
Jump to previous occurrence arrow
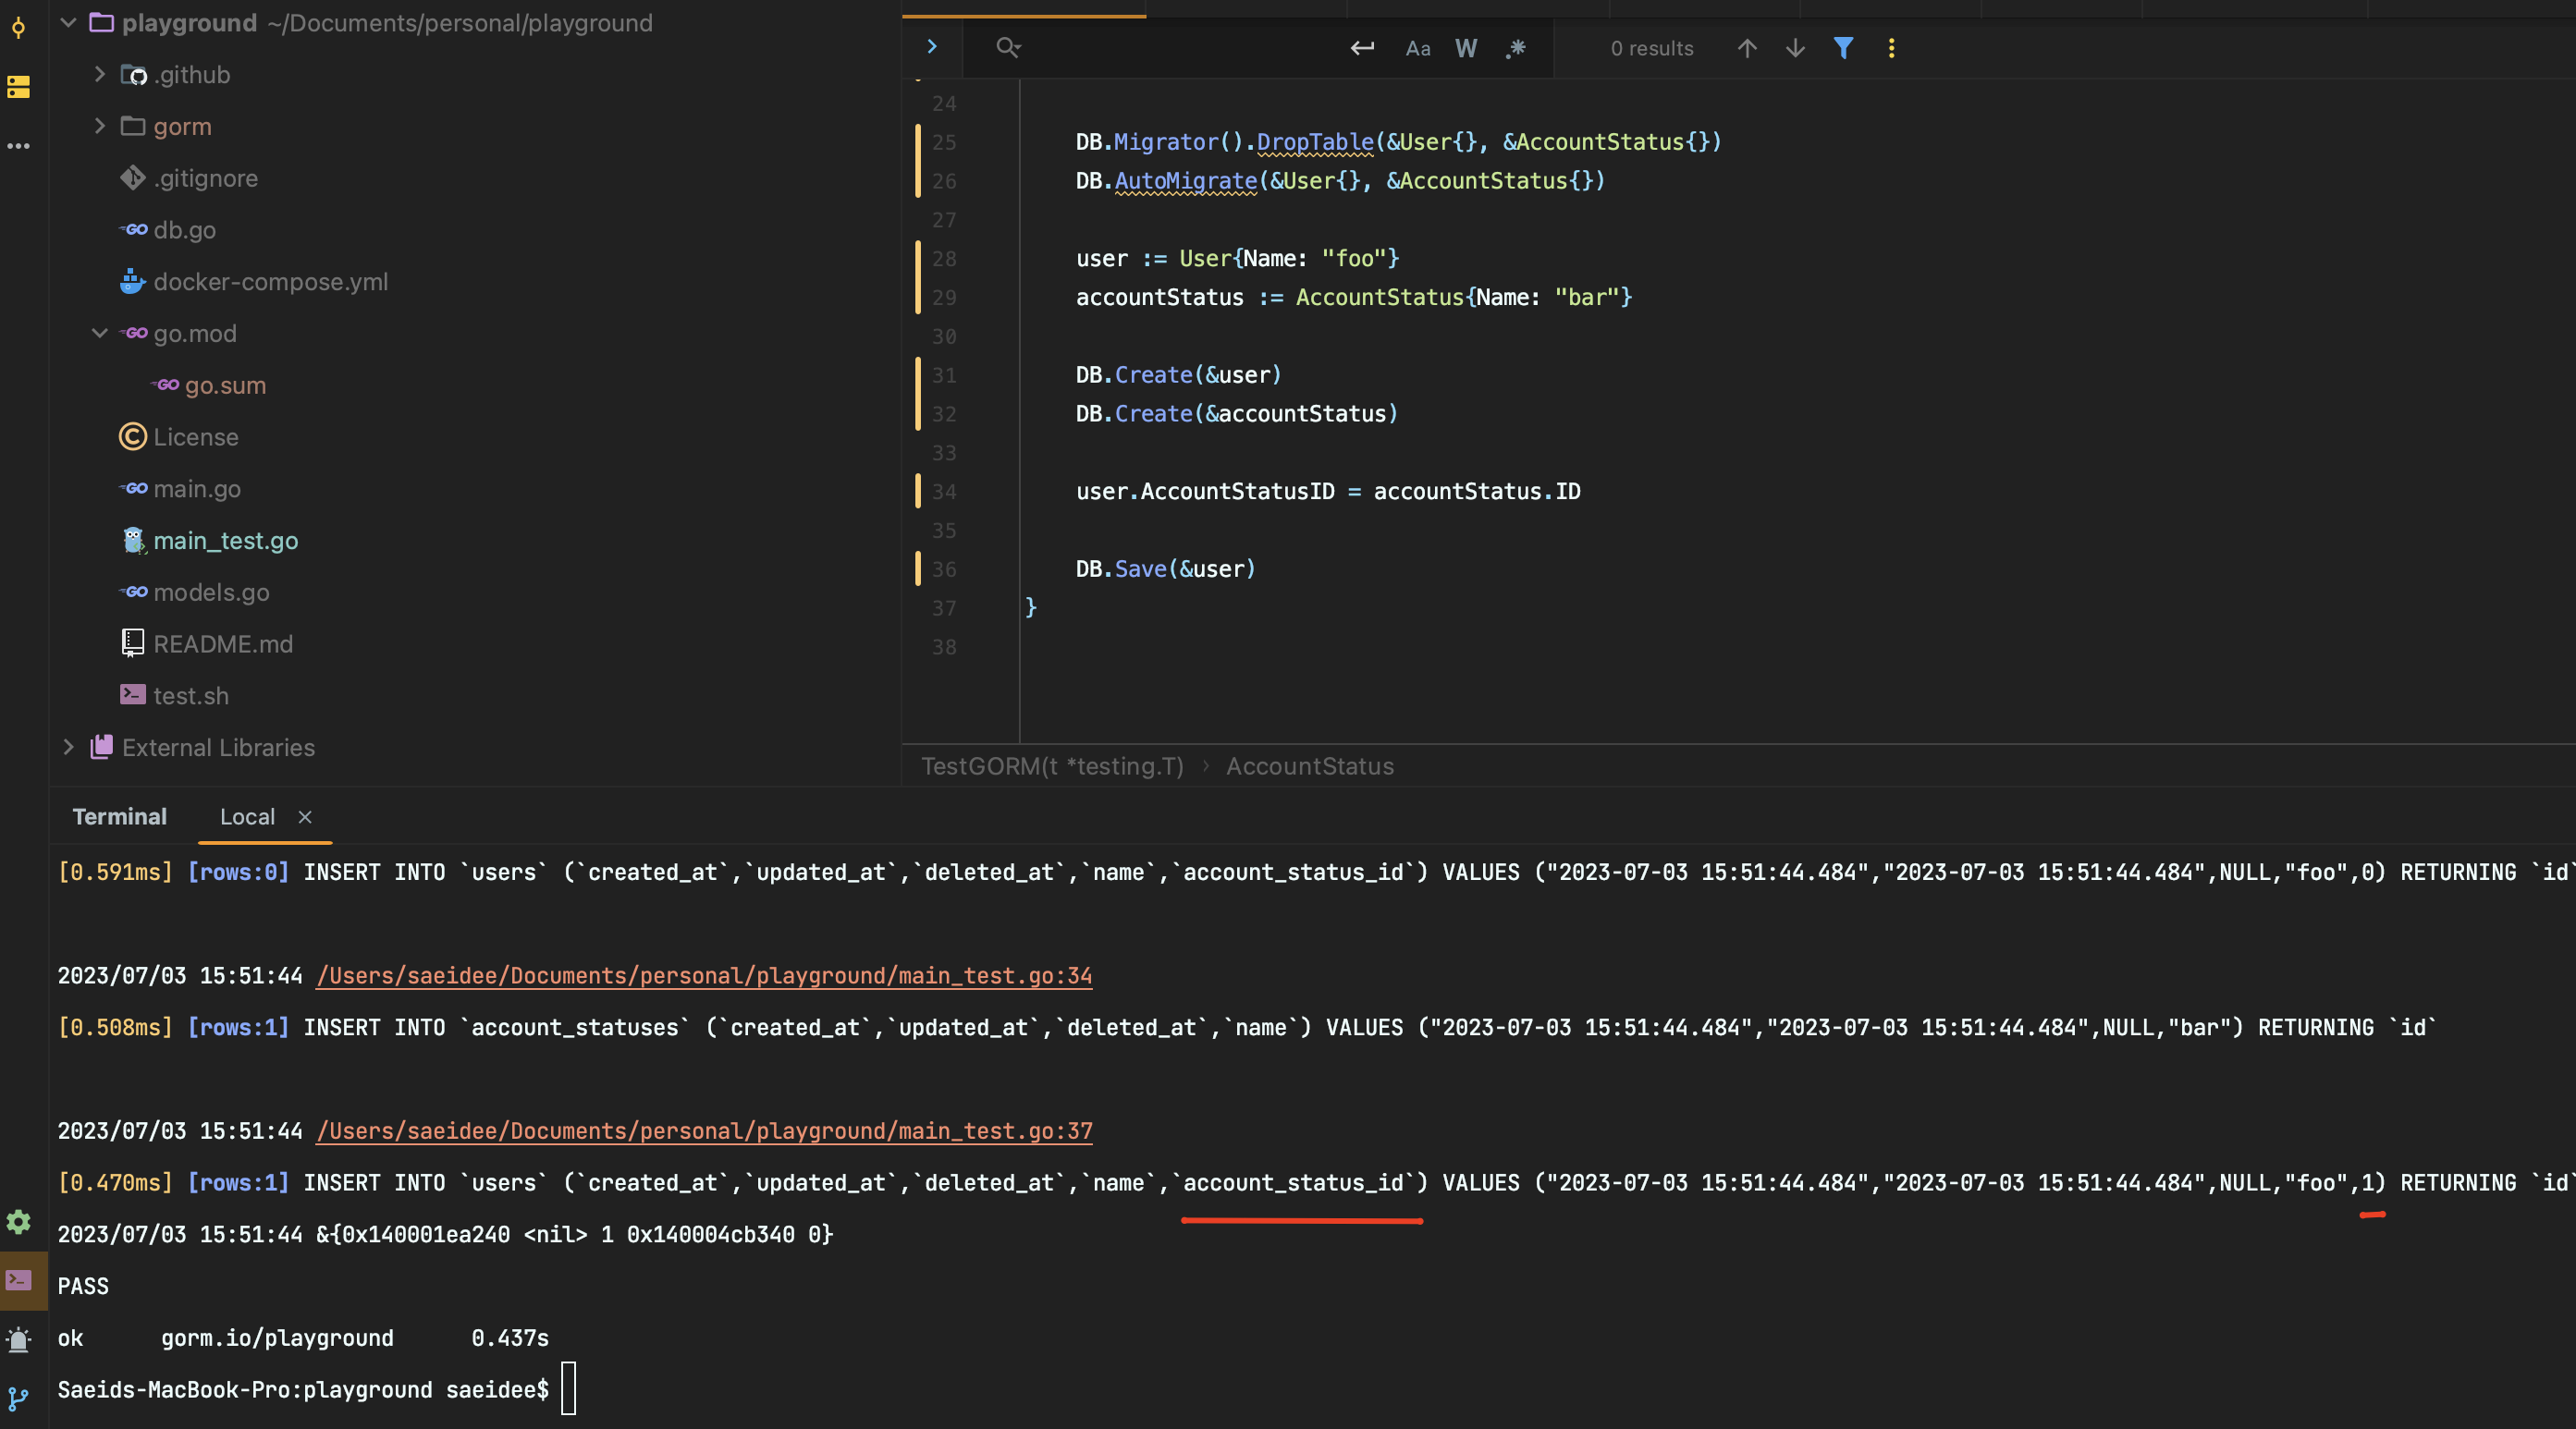pos(1746,48)
